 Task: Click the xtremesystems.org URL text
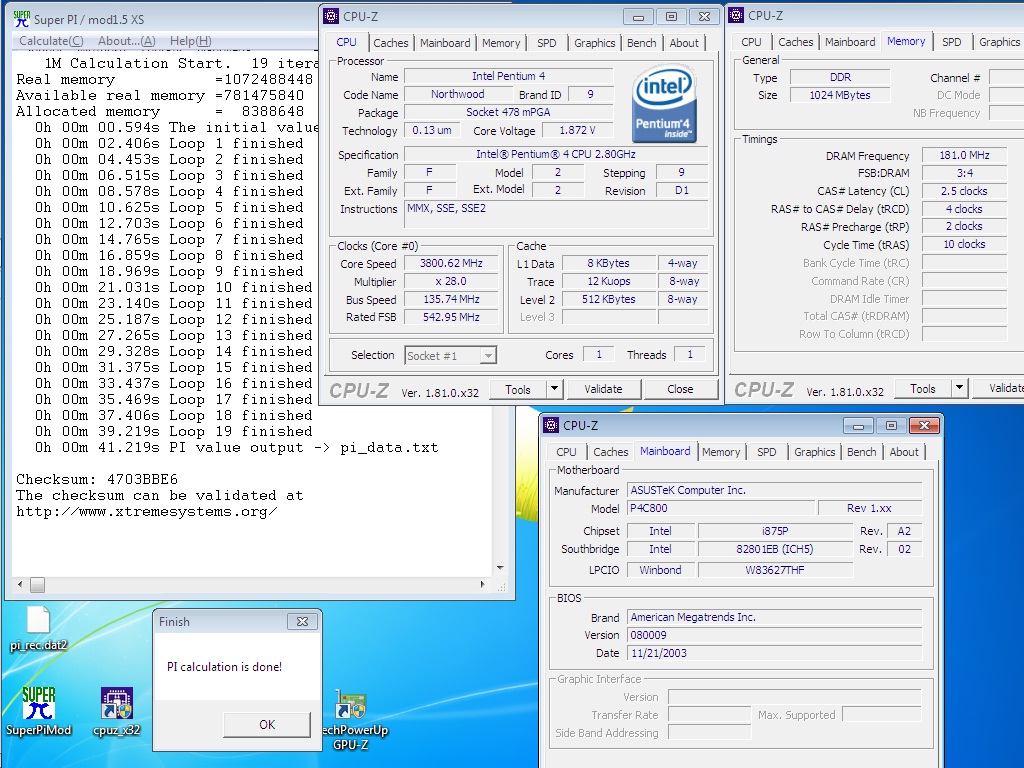[147, 511]
